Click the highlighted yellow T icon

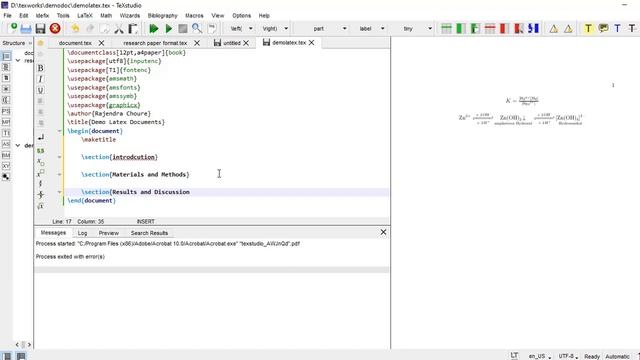click(588, 28)
